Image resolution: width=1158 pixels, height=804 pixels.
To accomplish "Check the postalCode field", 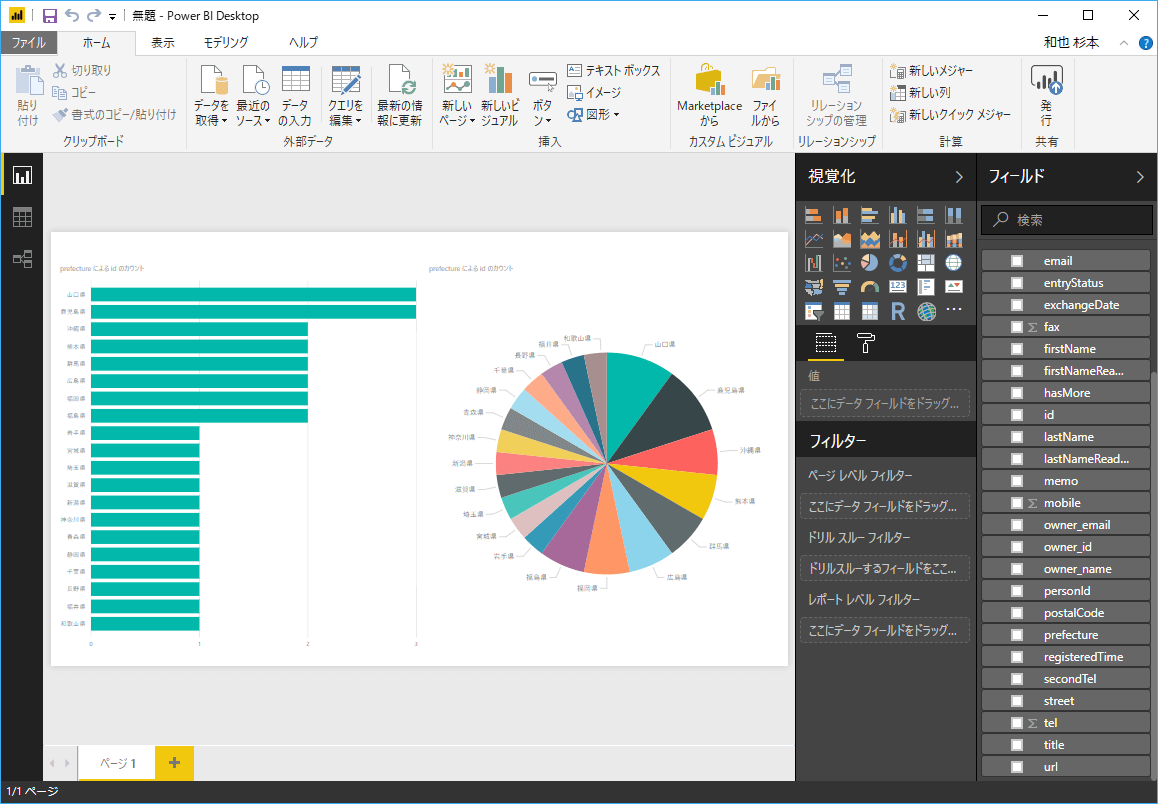I will click(x=1017, y=613).
